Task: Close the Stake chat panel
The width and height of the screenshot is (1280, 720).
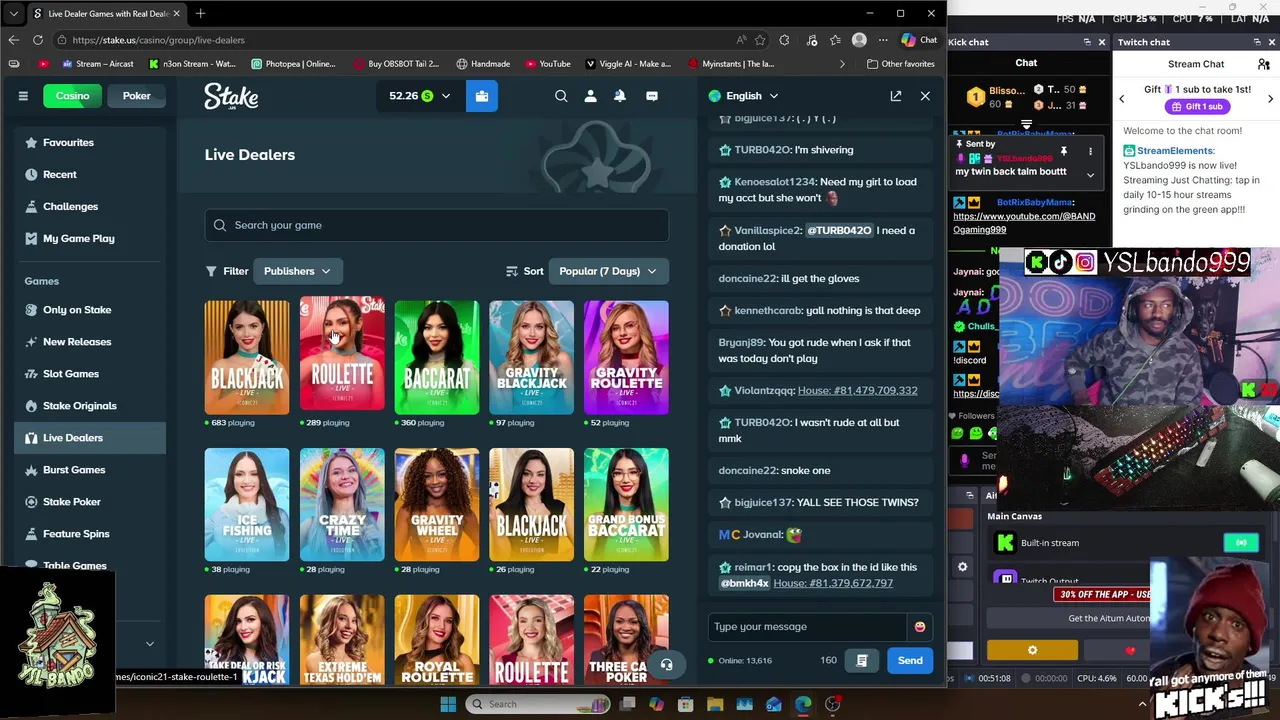Action: coord(925,96)
